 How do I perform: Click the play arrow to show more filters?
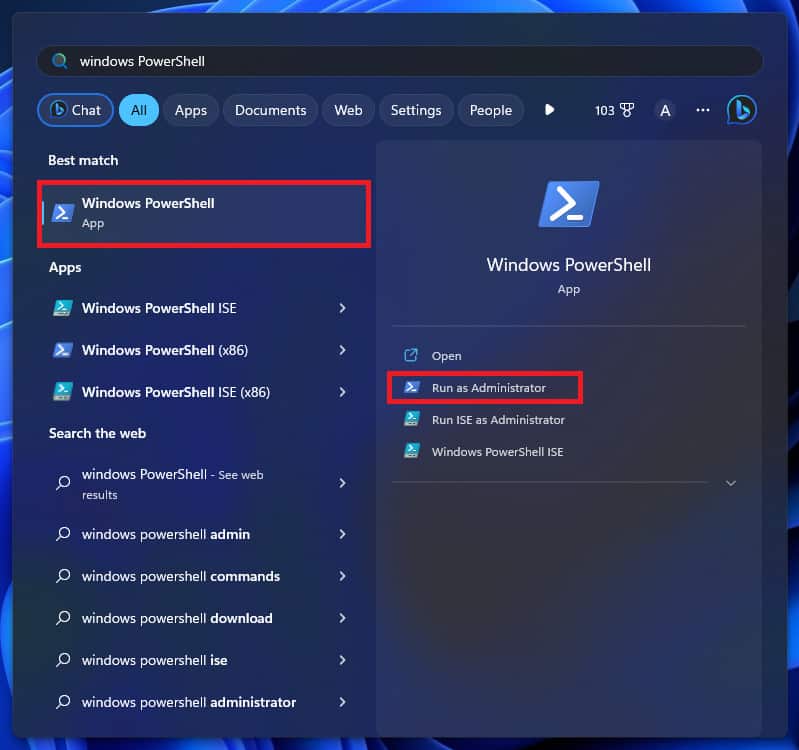pyautogui.click(x=549, y=110)
